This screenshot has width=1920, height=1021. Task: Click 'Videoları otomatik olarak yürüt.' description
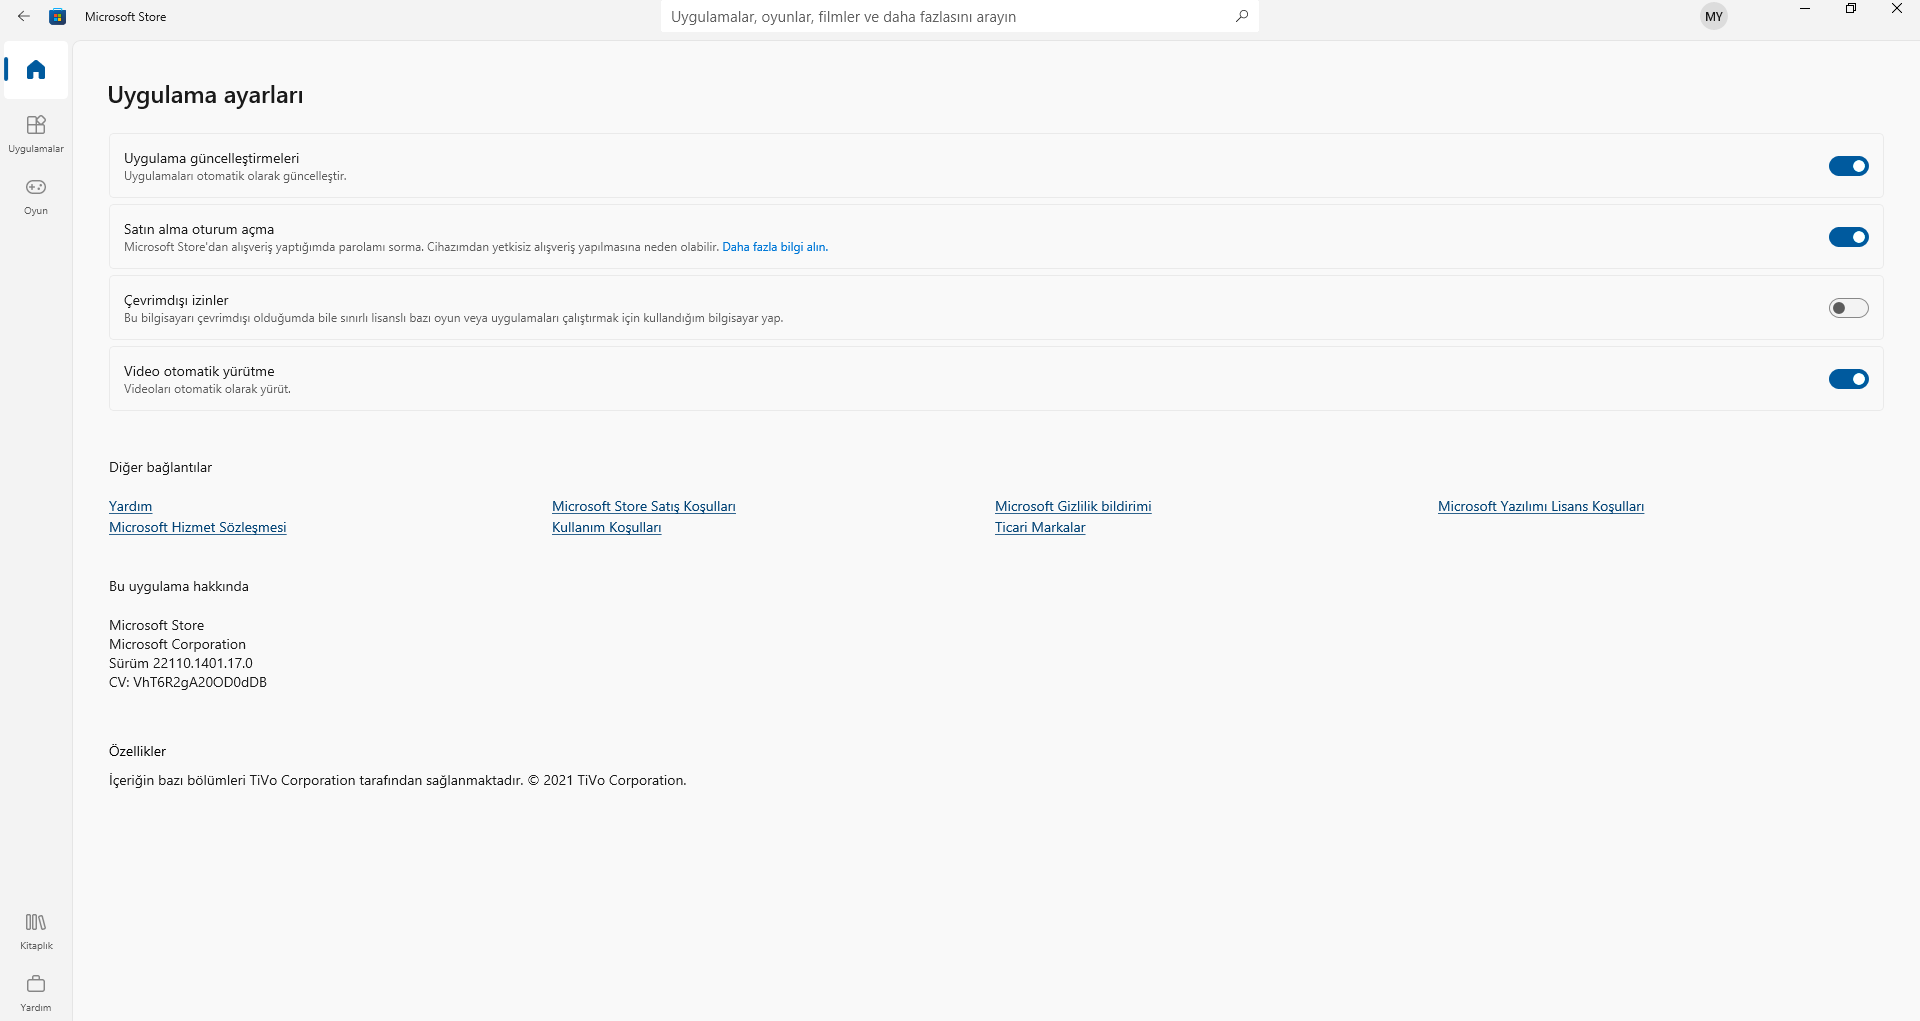207,389
